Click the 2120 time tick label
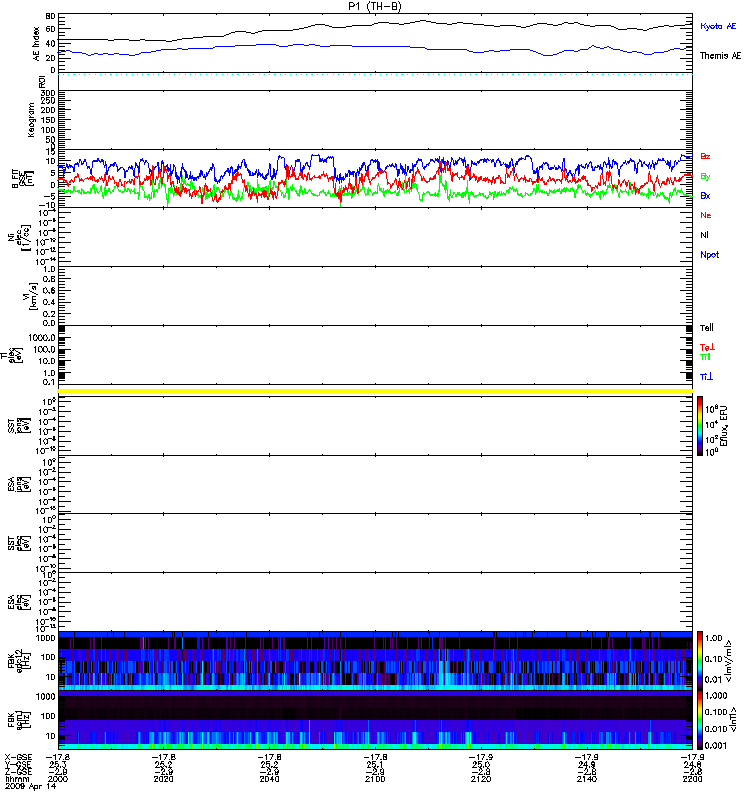 coord(481,779)
